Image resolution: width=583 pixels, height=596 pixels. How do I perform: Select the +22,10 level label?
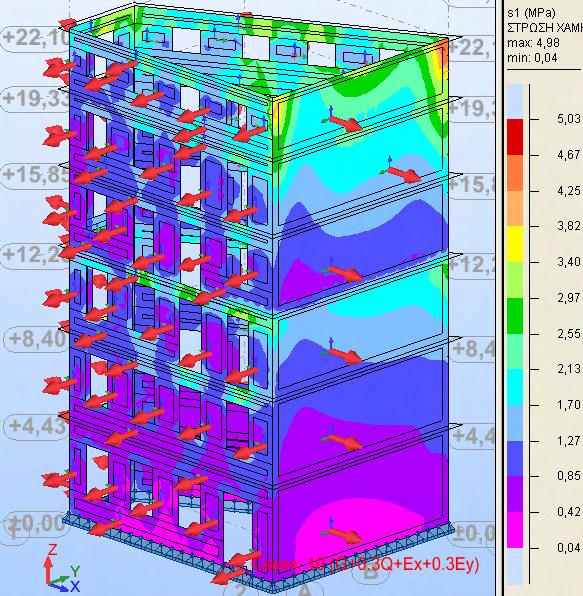coord(36,38)
